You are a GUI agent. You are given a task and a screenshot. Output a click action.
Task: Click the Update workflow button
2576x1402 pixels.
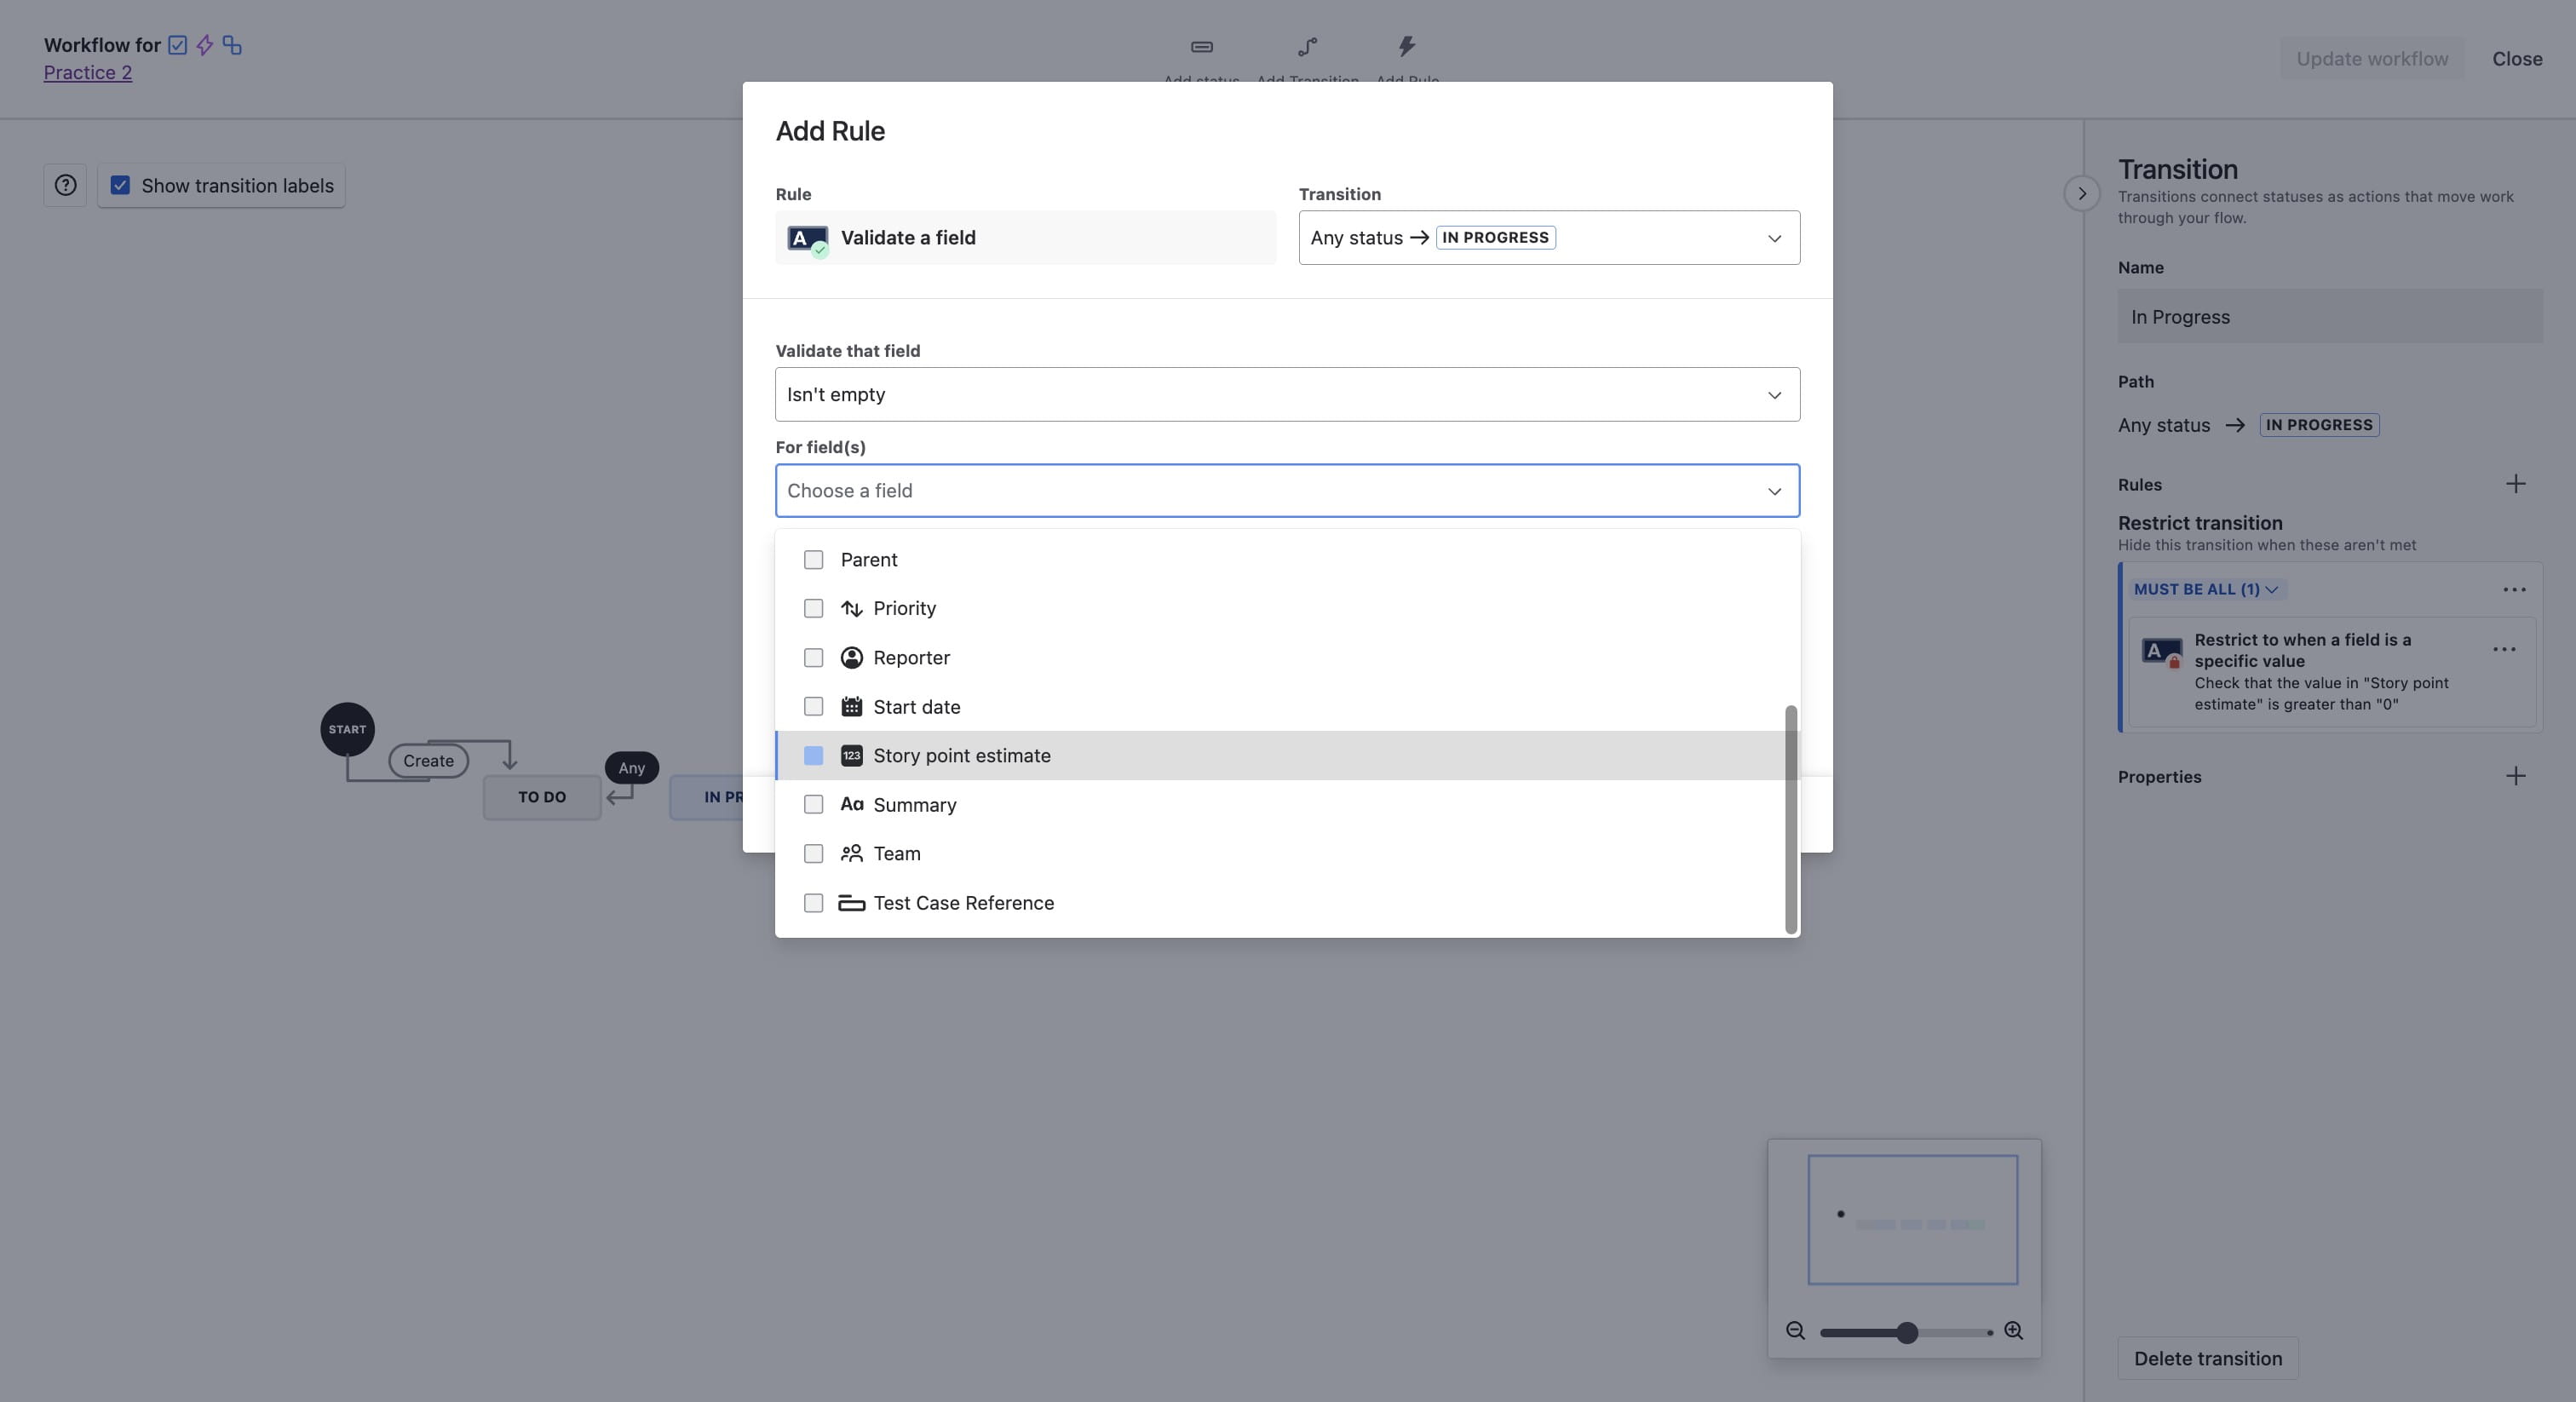[x=2372, y=58]
